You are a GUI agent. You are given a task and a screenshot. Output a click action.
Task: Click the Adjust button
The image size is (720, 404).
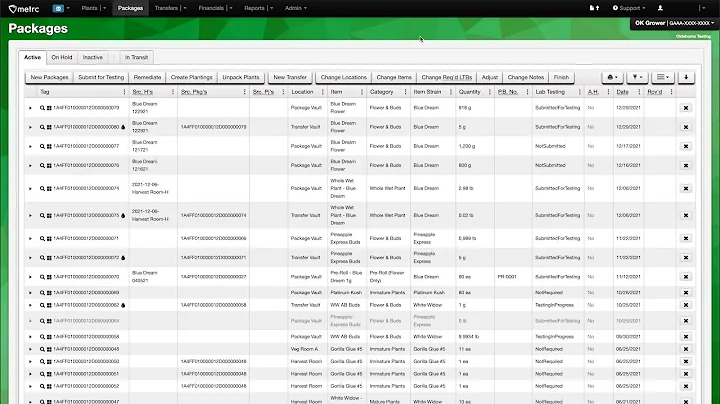(490, 77)
